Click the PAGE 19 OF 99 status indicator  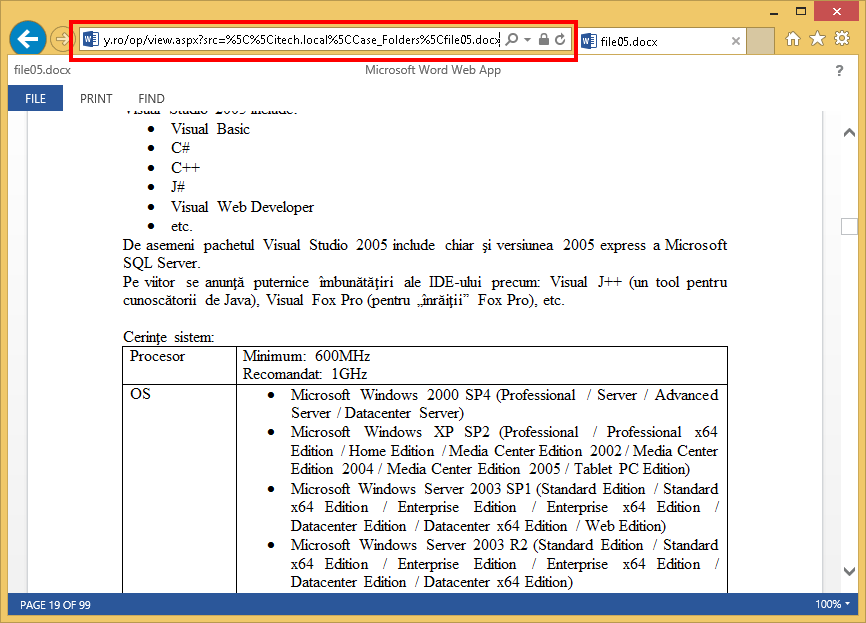[x=55, y=605]
